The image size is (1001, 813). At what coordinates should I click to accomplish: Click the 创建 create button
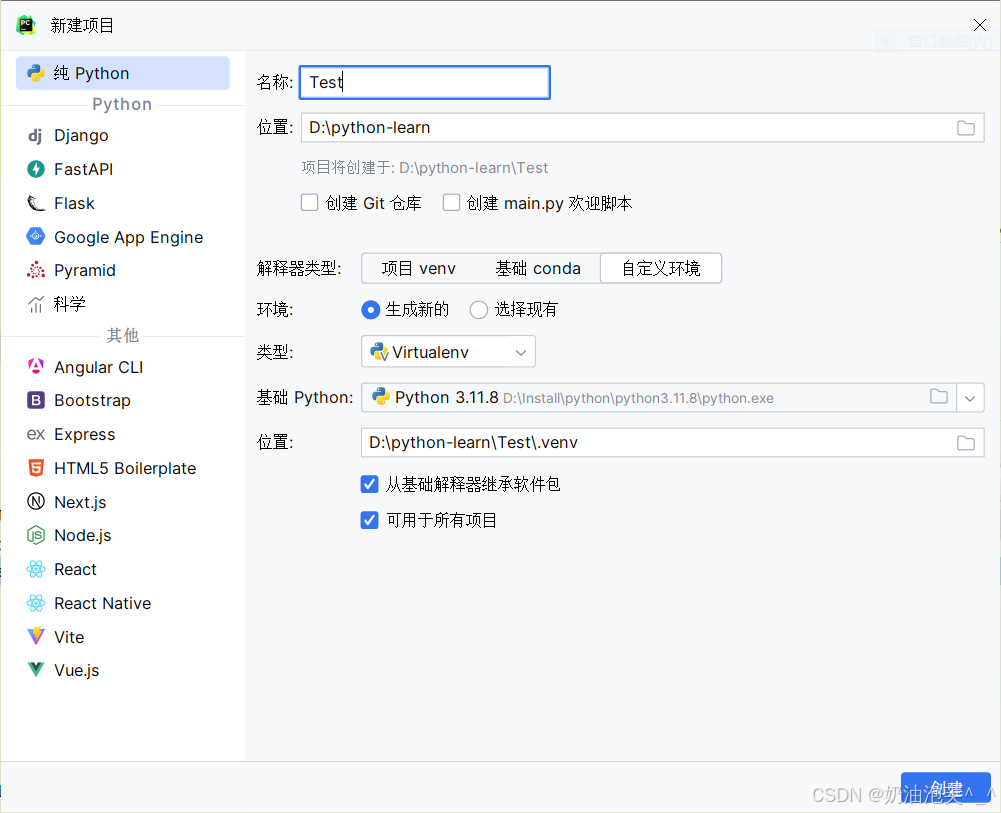[x=945, y=788]
